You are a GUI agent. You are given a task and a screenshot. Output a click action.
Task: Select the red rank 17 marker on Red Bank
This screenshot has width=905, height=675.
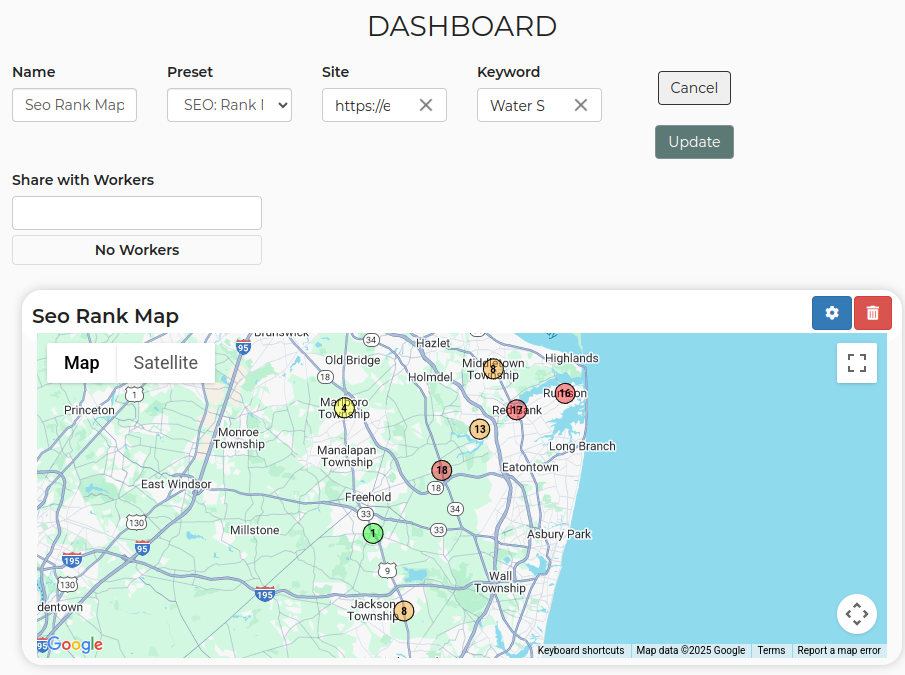coord(517,410)
